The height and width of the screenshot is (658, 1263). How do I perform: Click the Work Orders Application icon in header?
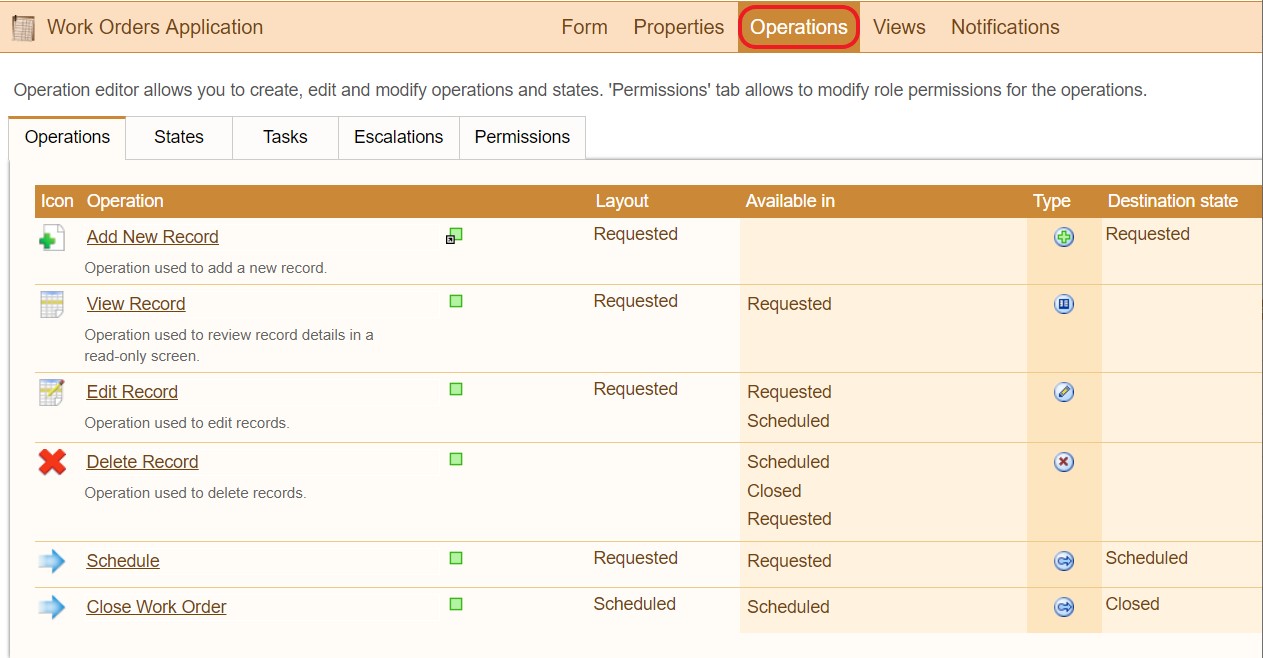click(x=23, y=28)
